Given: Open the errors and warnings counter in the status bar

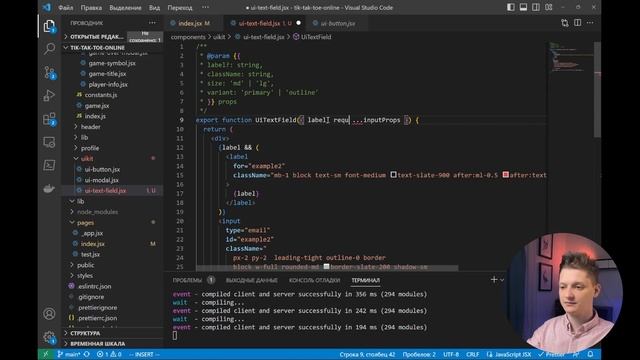Looking at the screenshot, I should click(109, 354).
